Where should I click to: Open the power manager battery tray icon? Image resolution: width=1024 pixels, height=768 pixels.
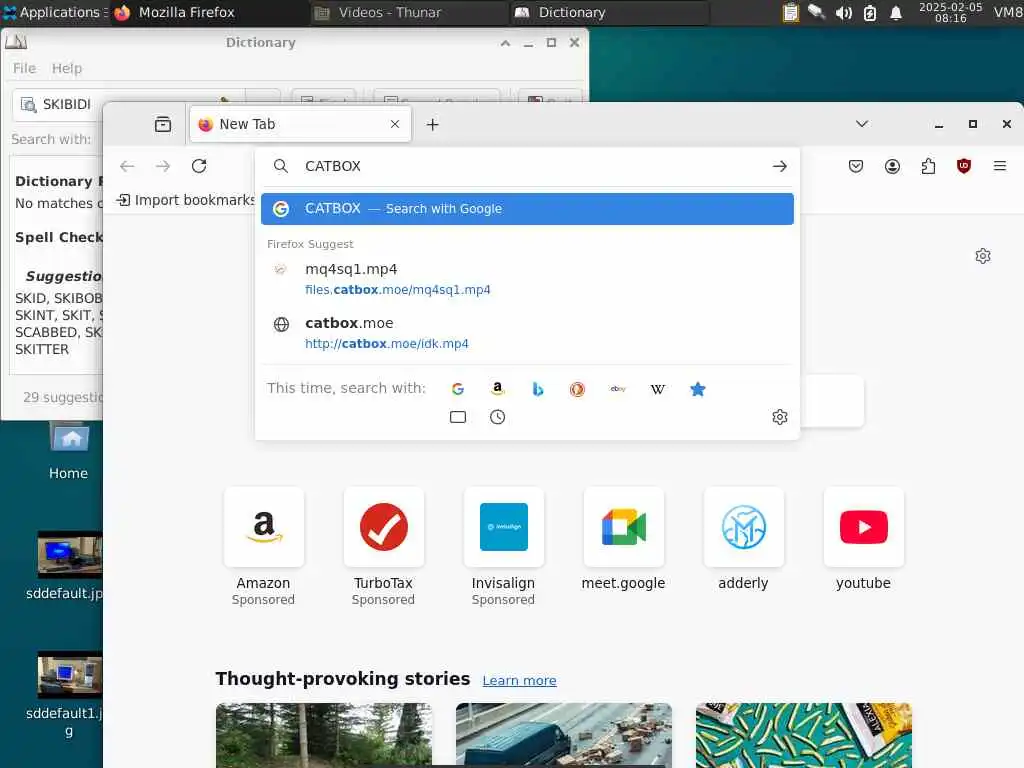click(869, 12)
